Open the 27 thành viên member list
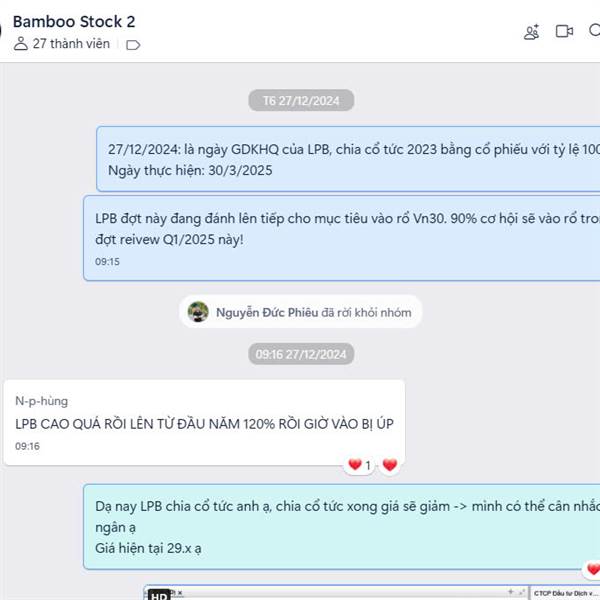 pos(71,44)
